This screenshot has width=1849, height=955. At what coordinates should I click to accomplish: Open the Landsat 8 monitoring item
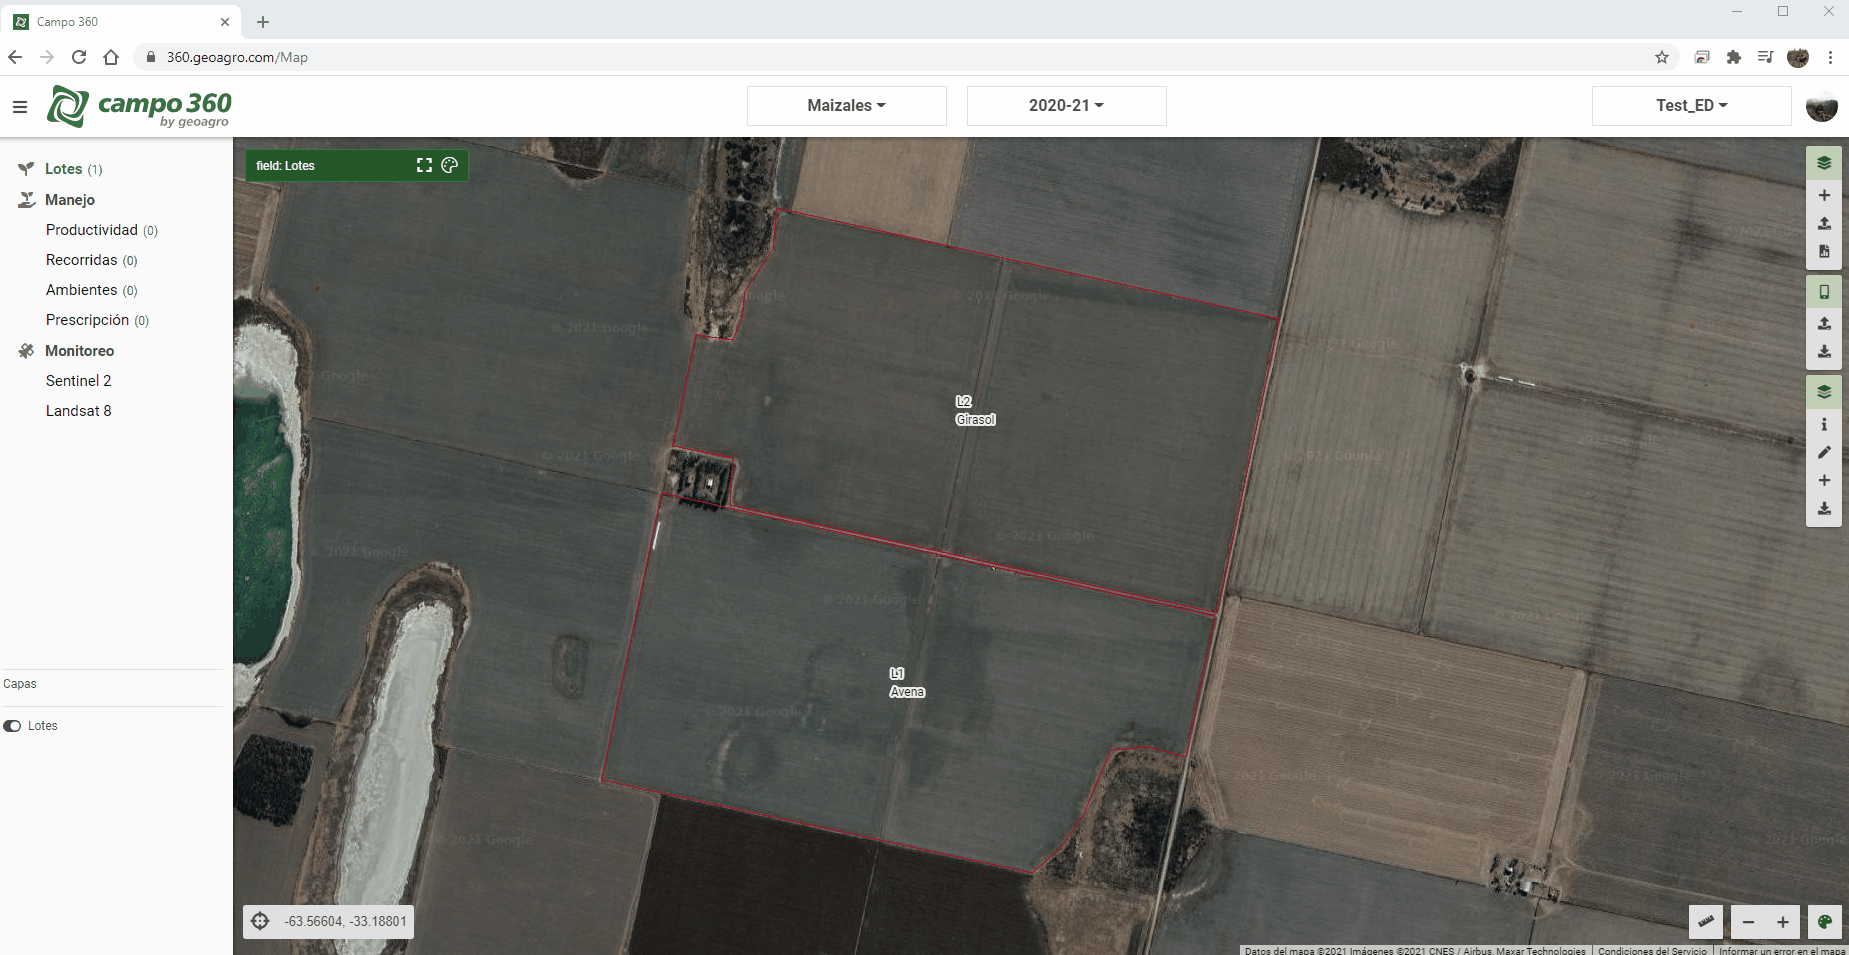(79, 411)
